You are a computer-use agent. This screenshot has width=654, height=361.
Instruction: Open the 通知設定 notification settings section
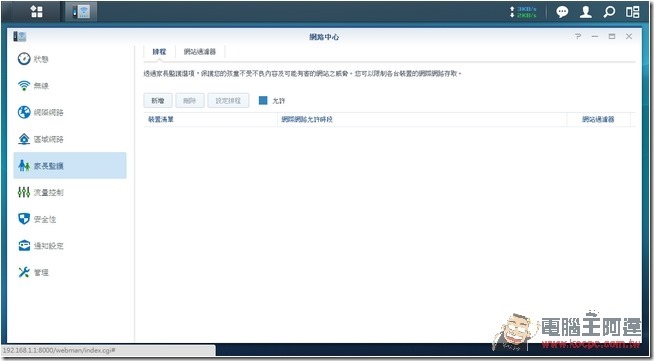point(70,246)
